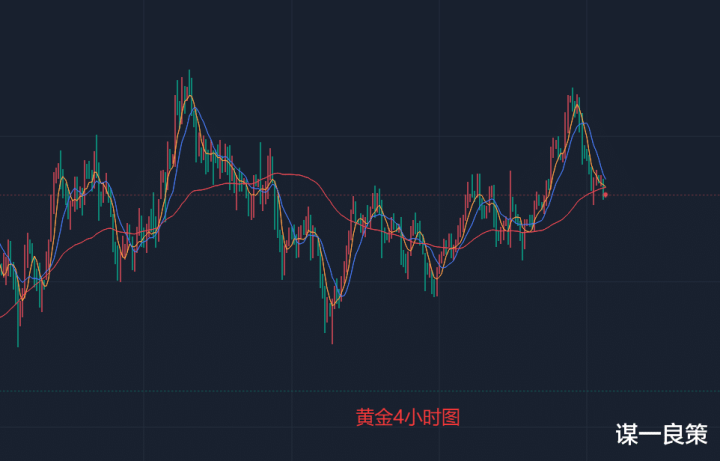Select blue moving average crest on rightmost rally
This screenshot has width=720, height=461.
point(586,124)
